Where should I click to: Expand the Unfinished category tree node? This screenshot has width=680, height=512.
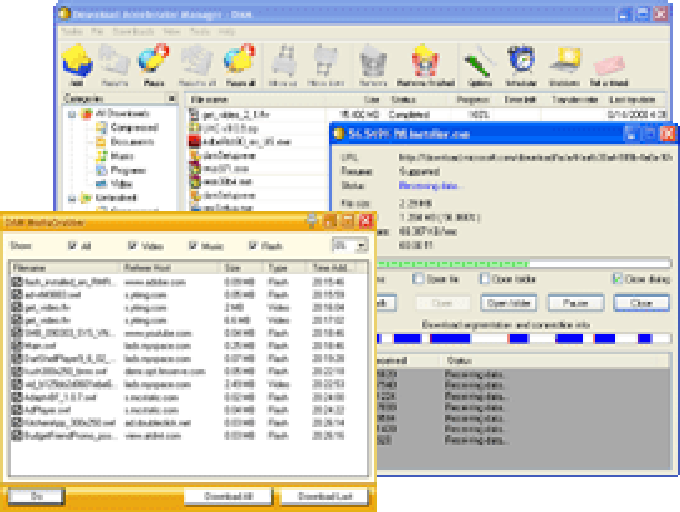click(73, 198)
